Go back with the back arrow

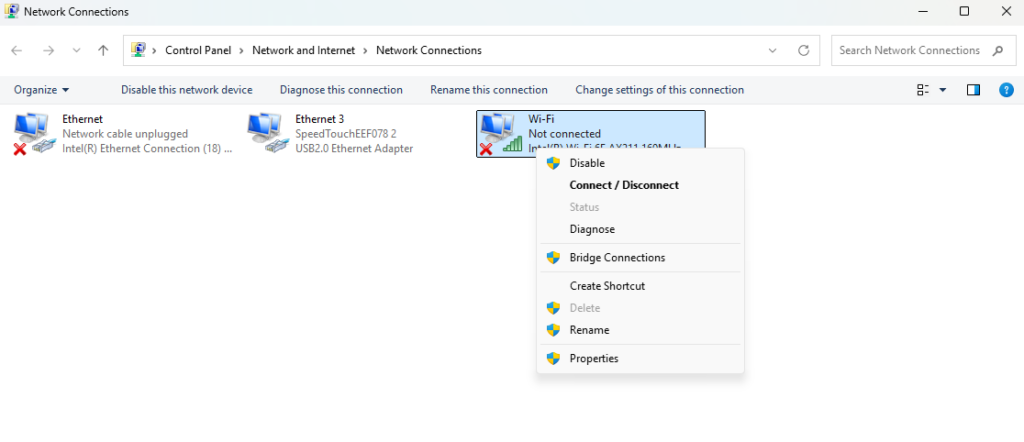(17, 50)
